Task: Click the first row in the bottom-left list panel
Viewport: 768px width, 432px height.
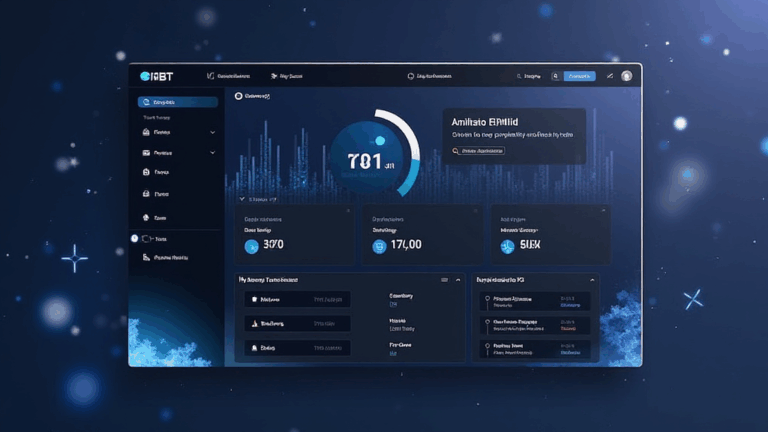Action: (298, 299)
